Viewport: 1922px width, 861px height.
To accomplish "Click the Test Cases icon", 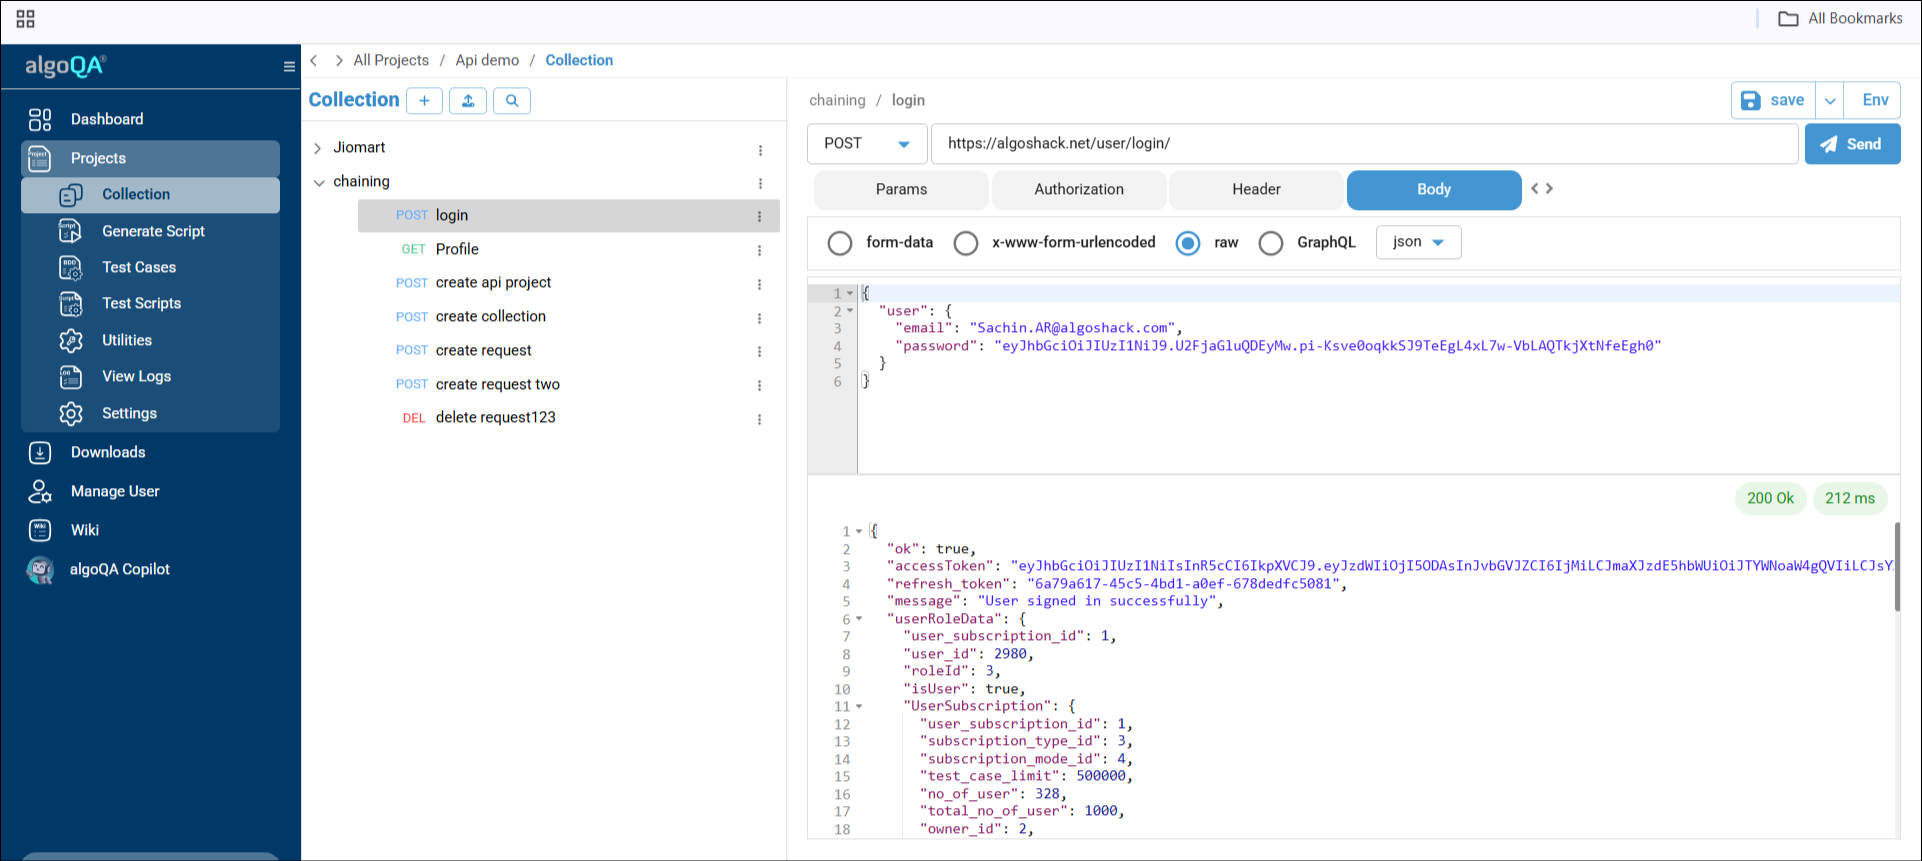I will (x=71, y=268).
